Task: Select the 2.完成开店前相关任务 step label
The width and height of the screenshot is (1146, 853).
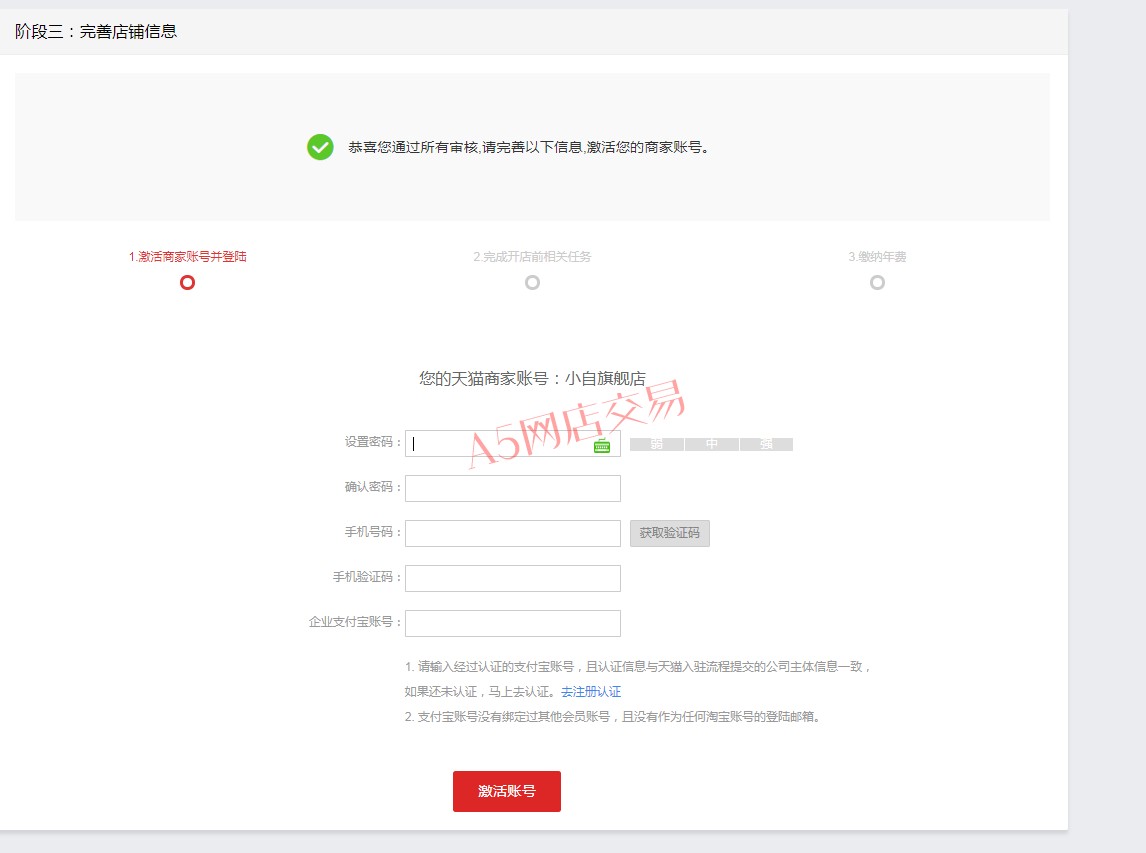Action: [x=532, y=257]
